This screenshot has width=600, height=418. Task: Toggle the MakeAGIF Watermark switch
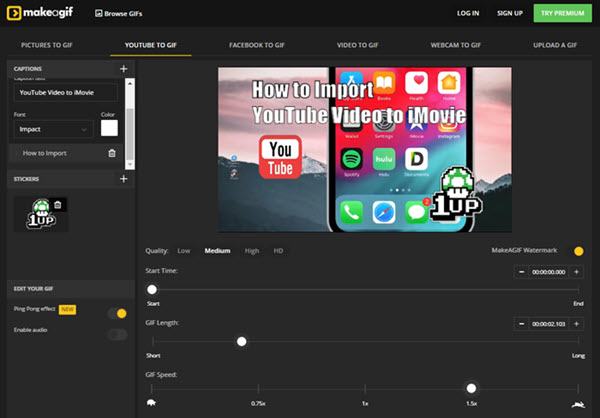tap(579, 251)
